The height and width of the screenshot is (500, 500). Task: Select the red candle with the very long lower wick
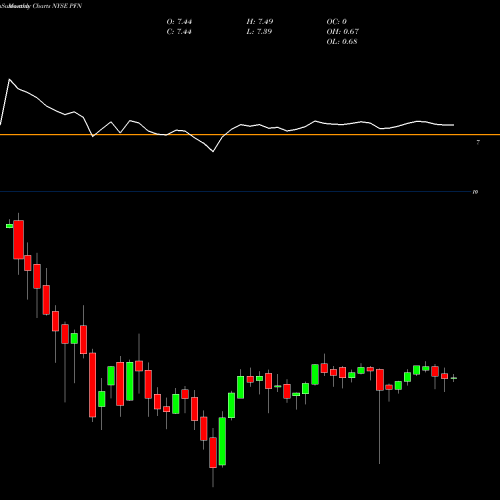pyautogui.click(x=380, y=380)
